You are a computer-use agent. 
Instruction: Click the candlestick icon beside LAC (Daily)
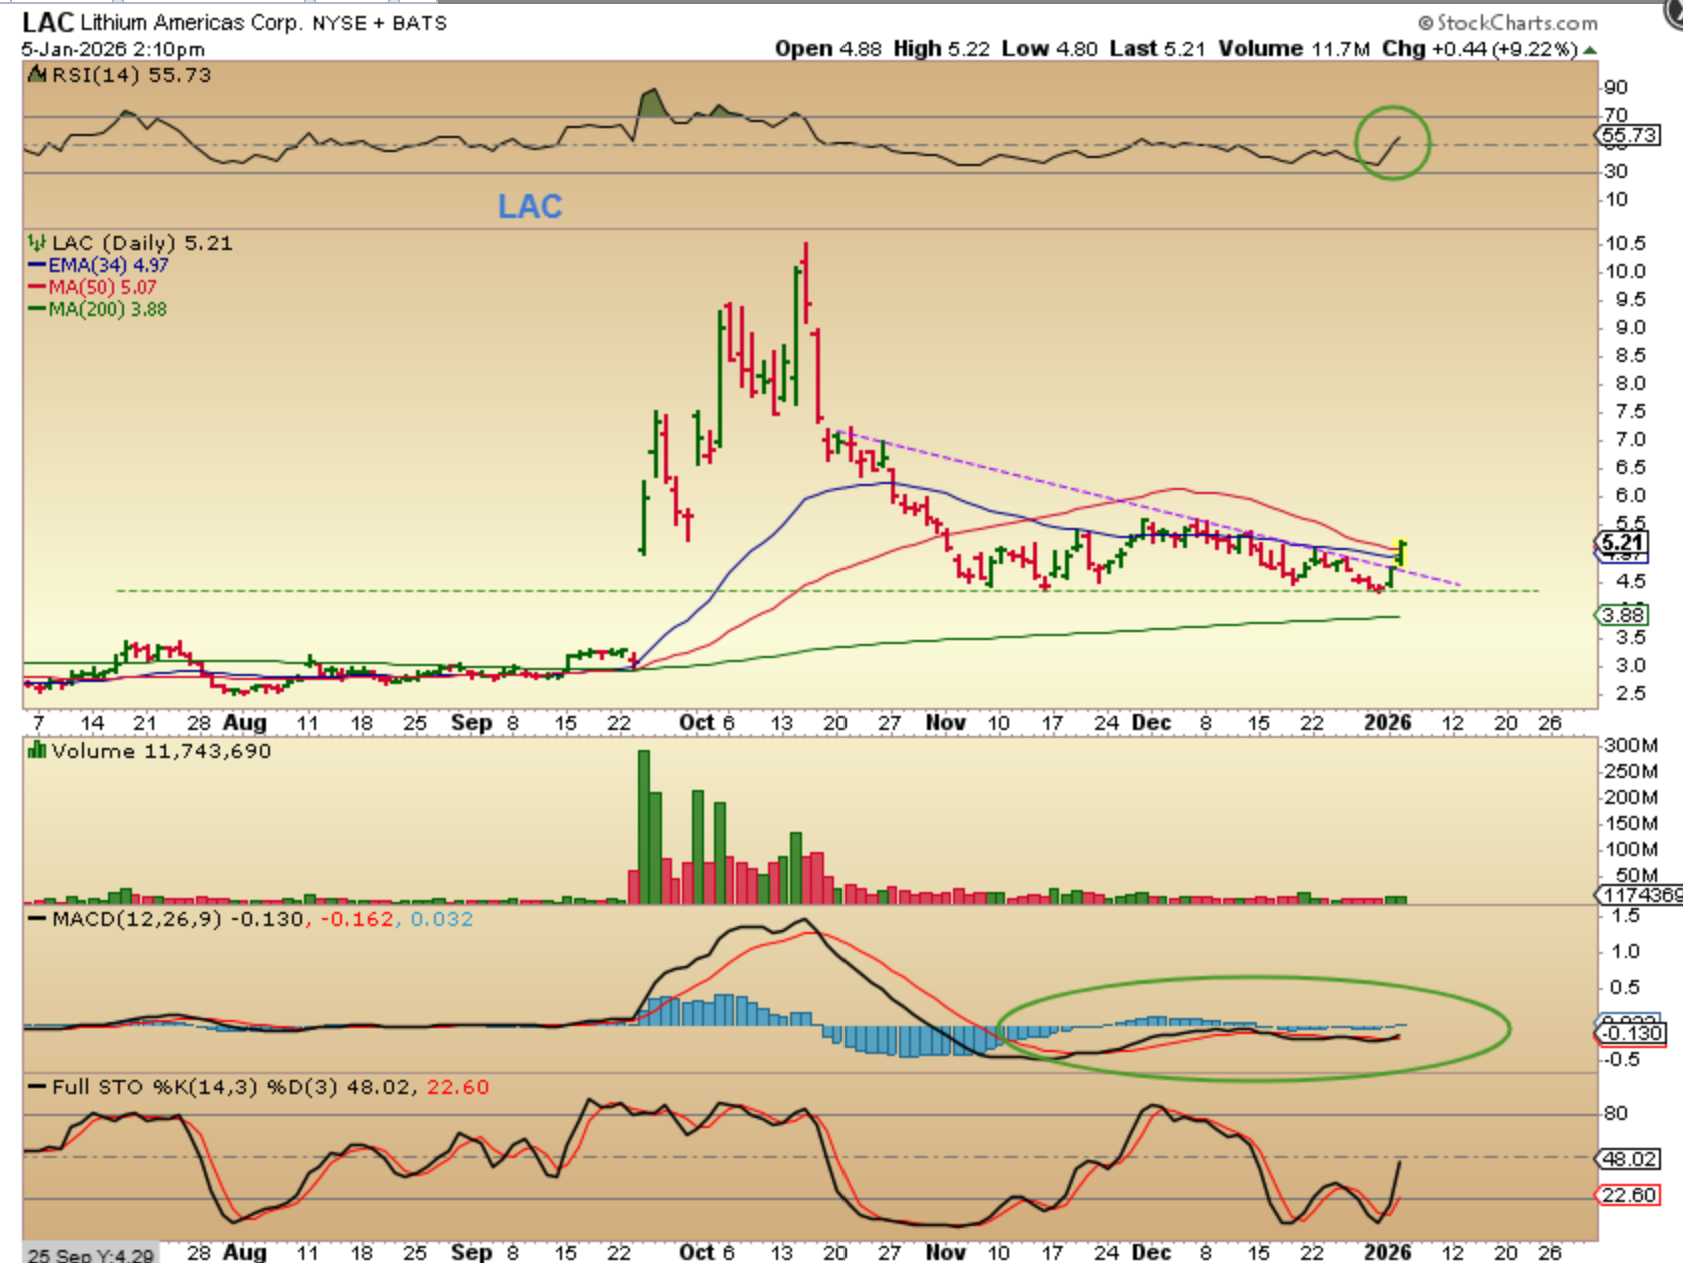point(37,243)
